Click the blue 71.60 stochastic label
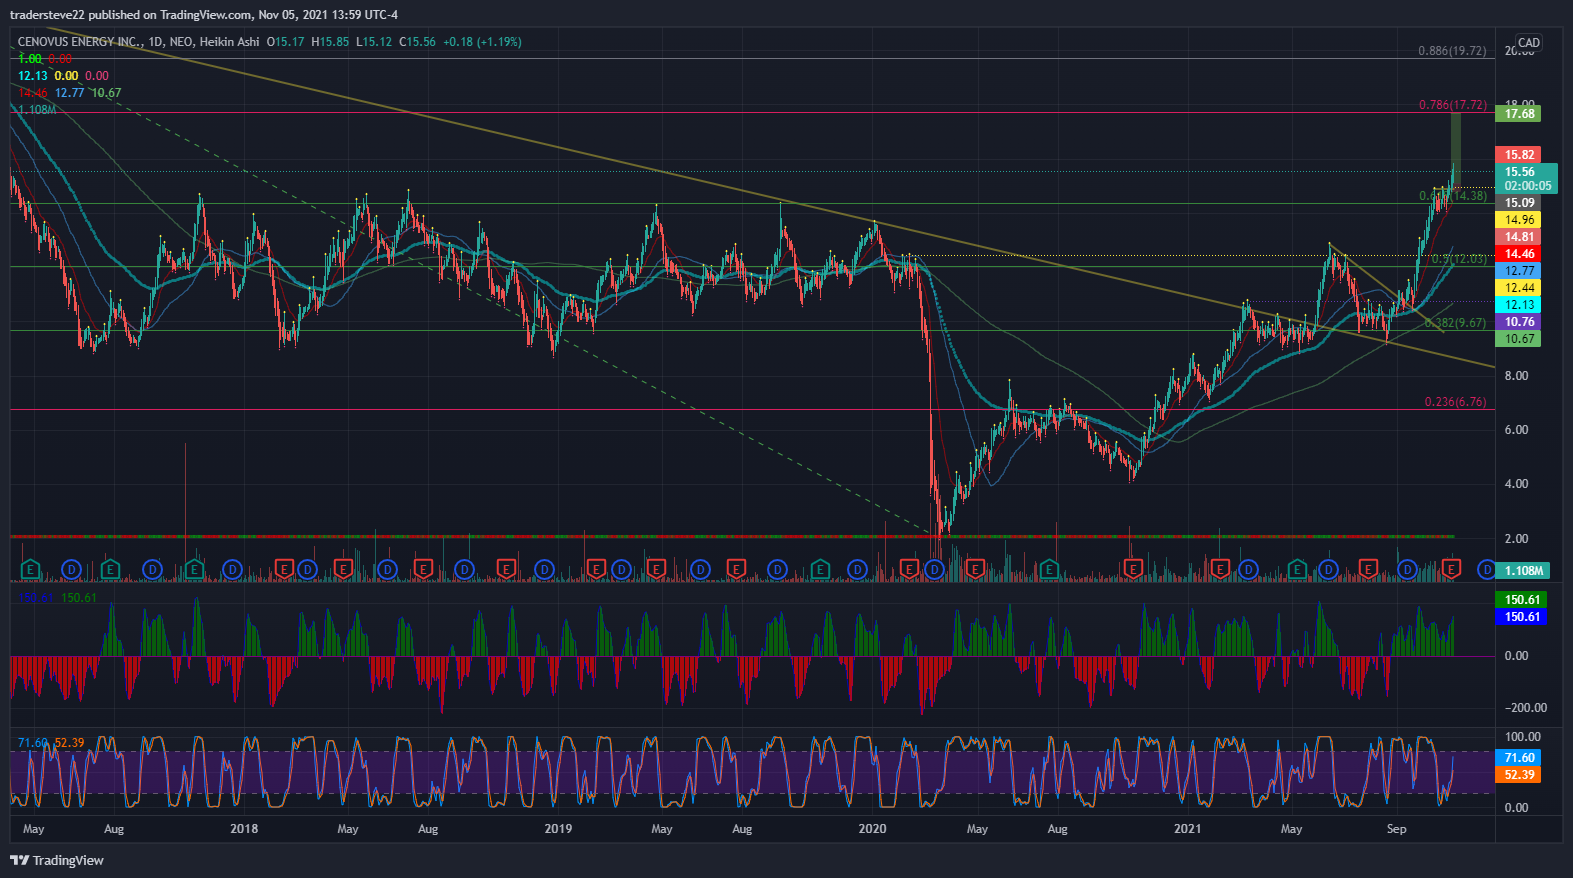Image resolution: width=1573 pixels, height=878 pixels. click(x=1518, y=758)
